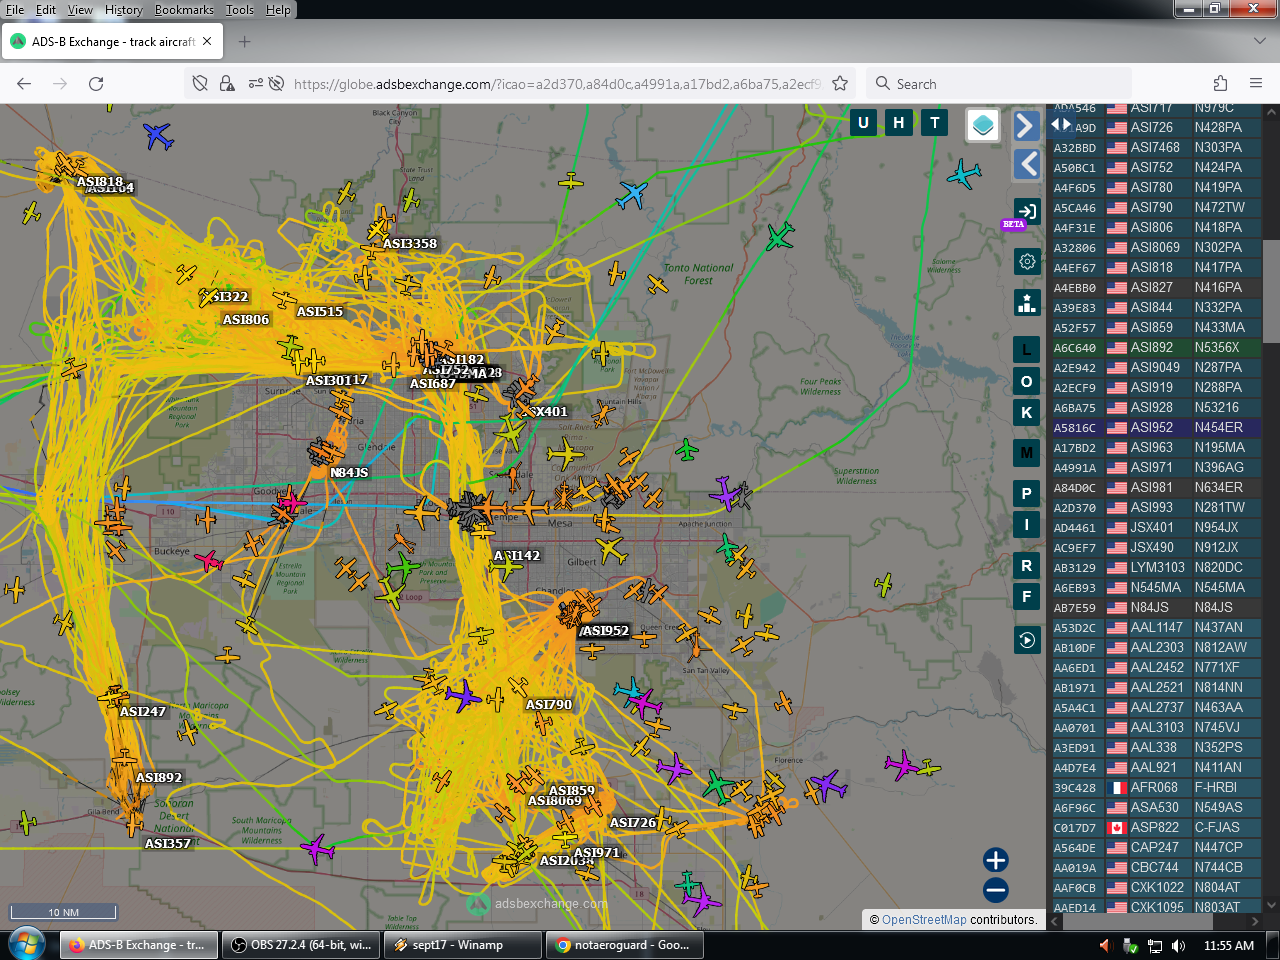Open a new browser tab
The image size is (1280, 960).
coord(245,42)
